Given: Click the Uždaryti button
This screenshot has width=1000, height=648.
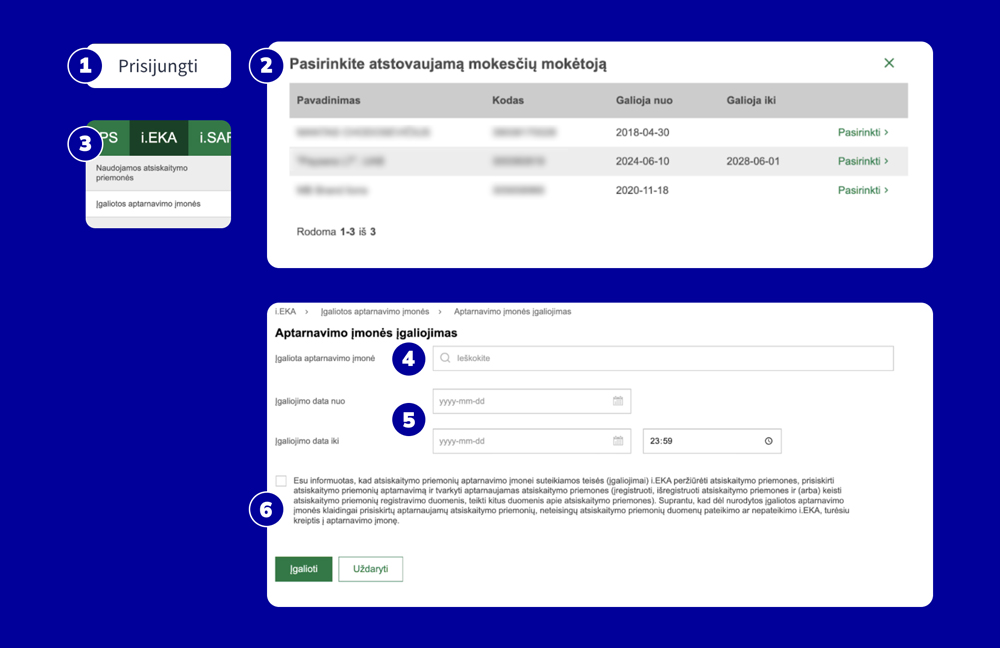Looking at the screenshot, I should (371, 567).
